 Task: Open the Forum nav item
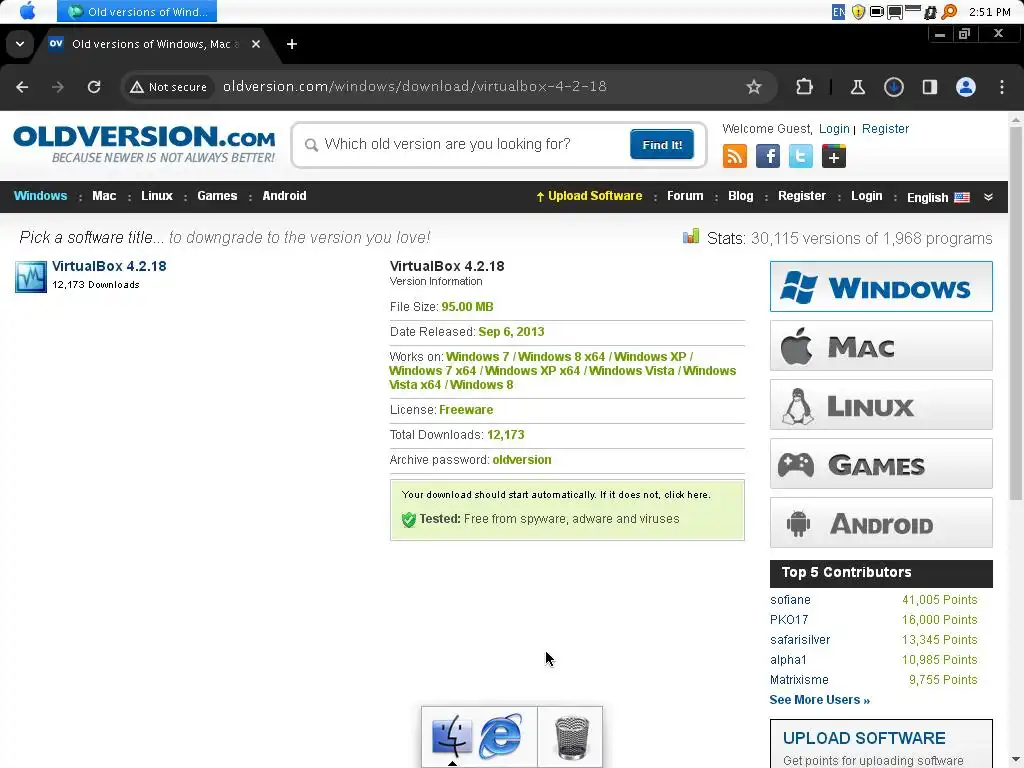pyautogui.click(x=685, y=196)
